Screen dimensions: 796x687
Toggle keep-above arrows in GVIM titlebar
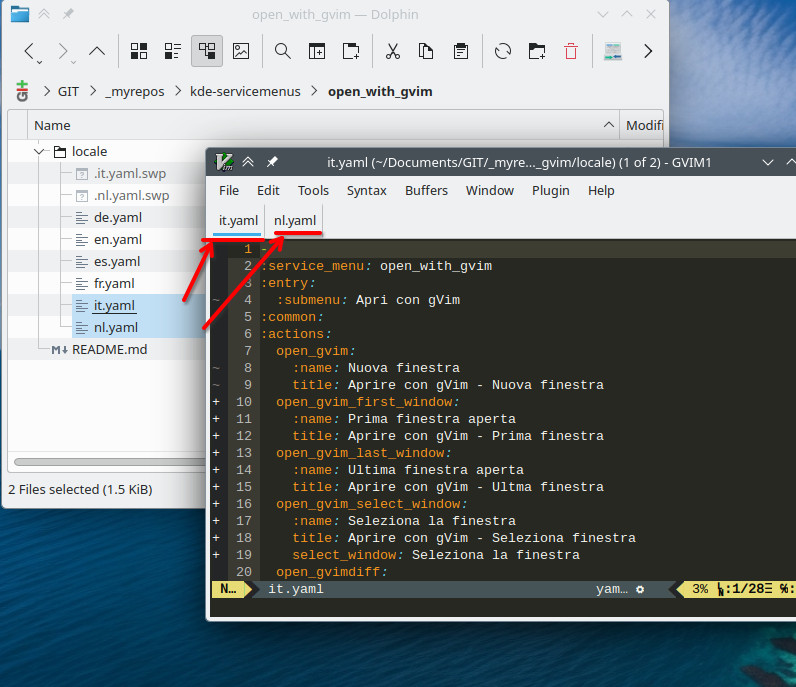pos(248,162)
